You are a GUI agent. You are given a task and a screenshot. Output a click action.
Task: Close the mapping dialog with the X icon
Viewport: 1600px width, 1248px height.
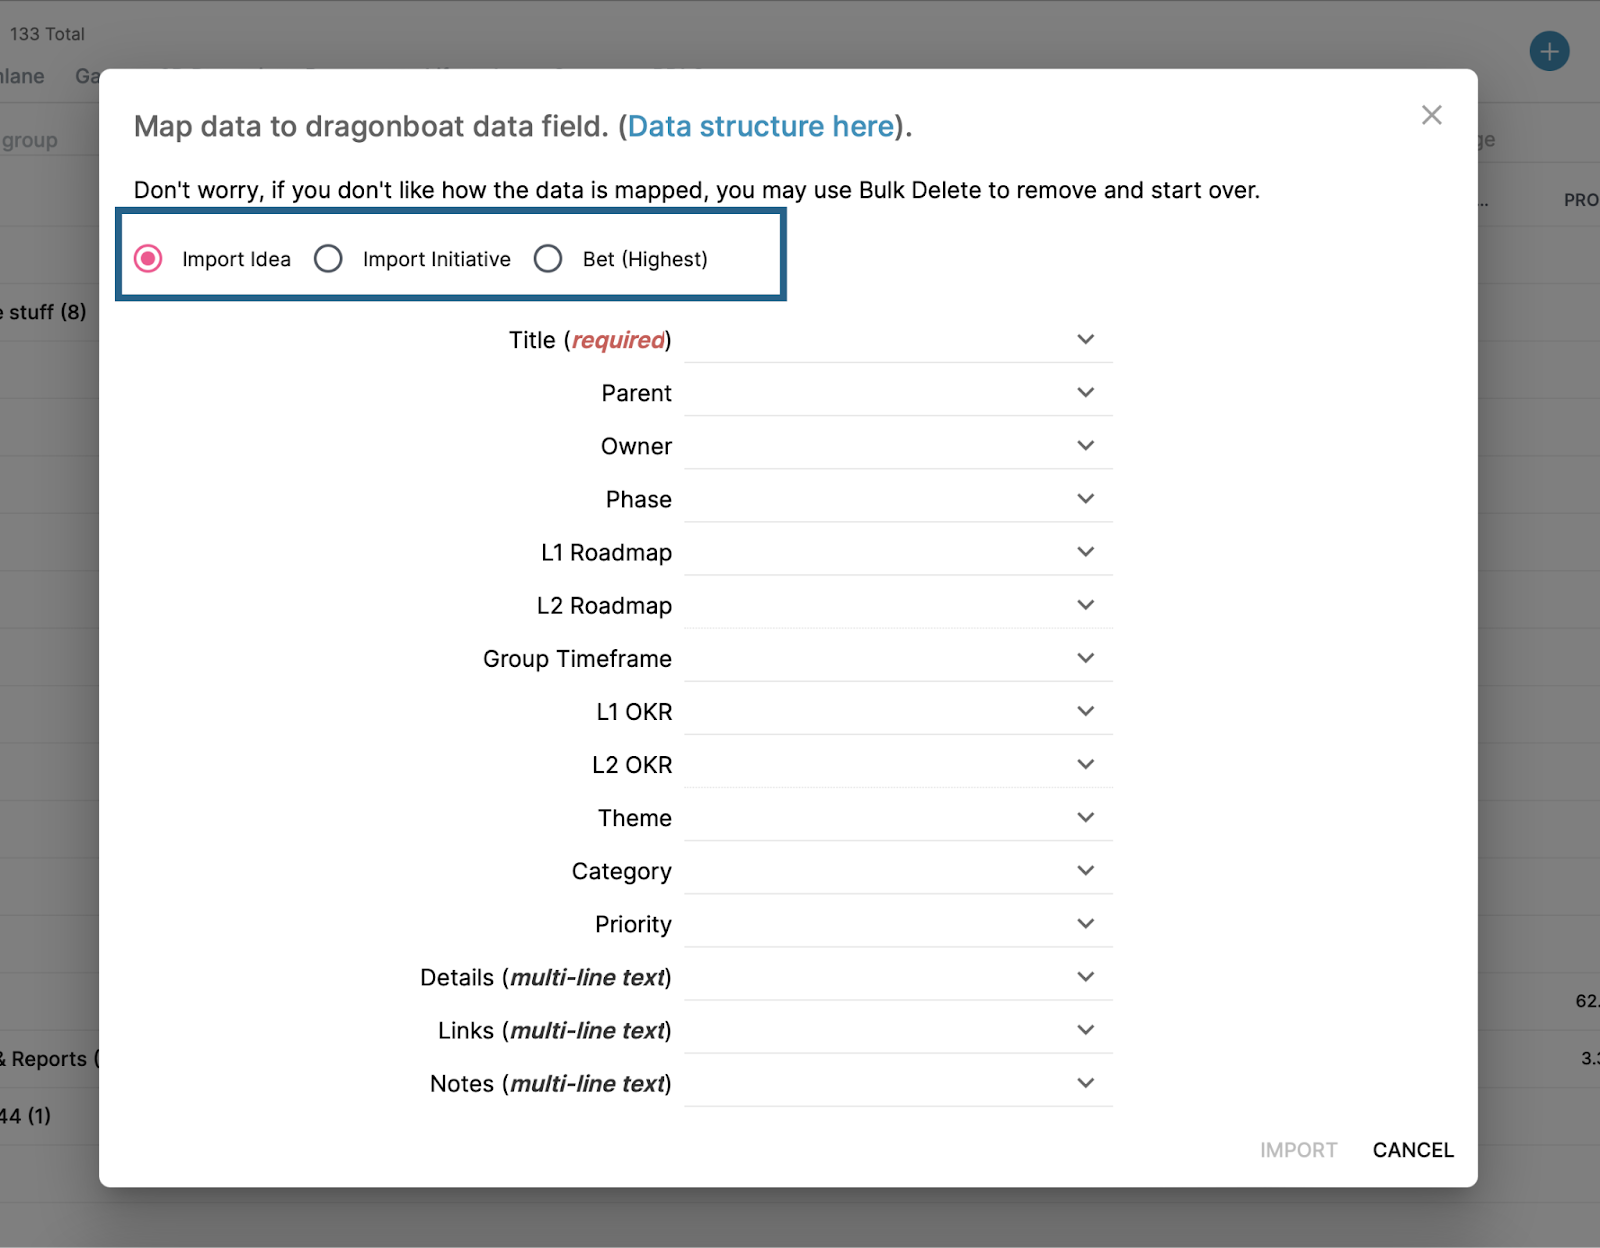click(1431, 115)
